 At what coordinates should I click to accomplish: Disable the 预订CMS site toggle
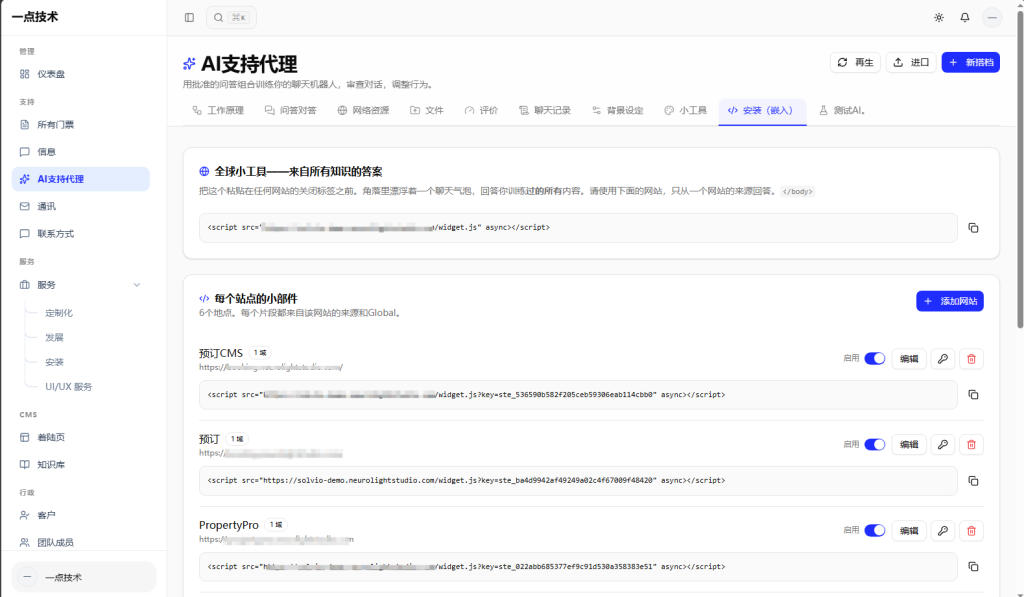click(x=874, y=359)
